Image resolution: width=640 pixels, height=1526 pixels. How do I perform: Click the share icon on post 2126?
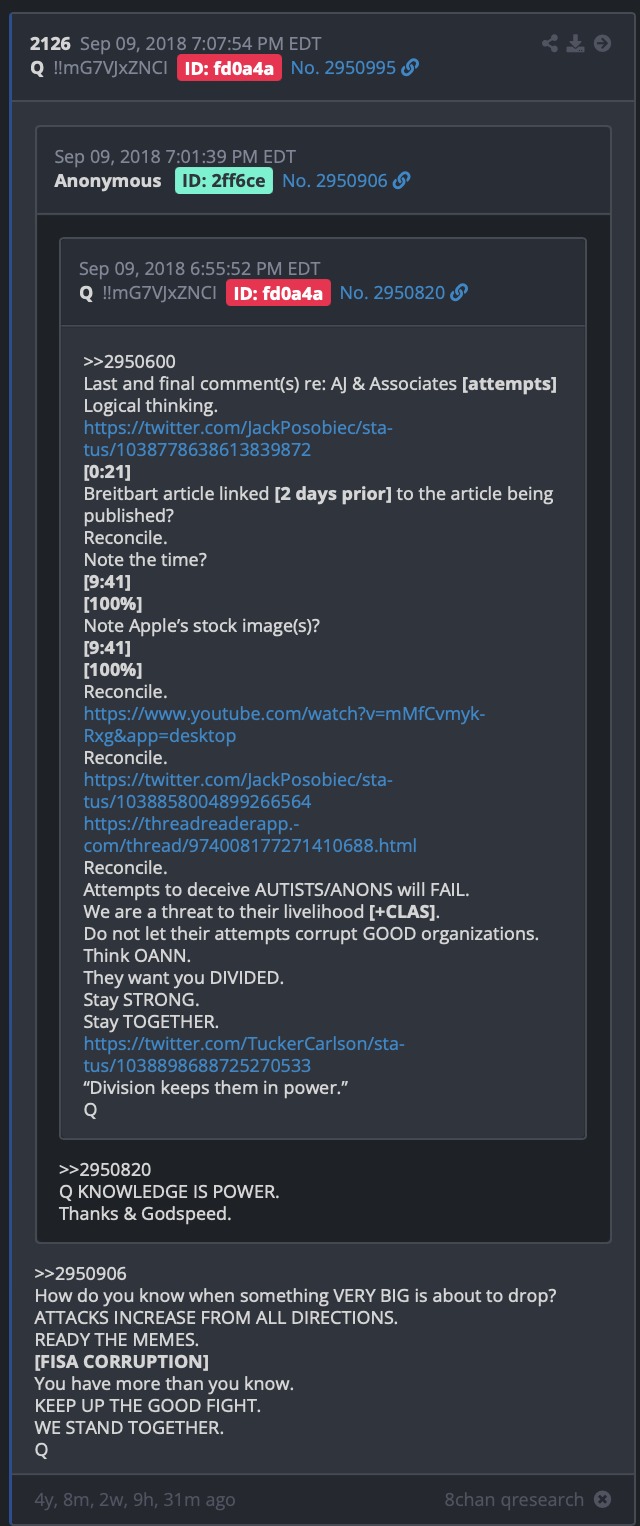tap(550, 43)
